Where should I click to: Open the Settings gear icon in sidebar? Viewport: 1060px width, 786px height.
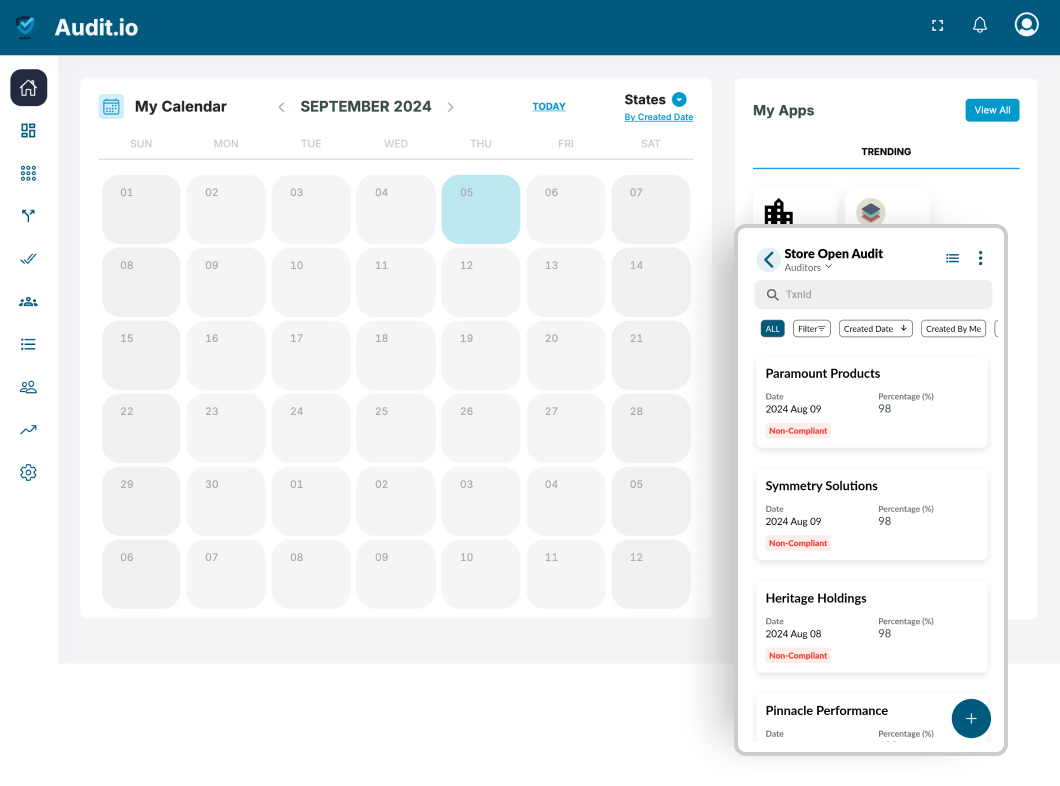pyautogui.click(x=28, y=472)
